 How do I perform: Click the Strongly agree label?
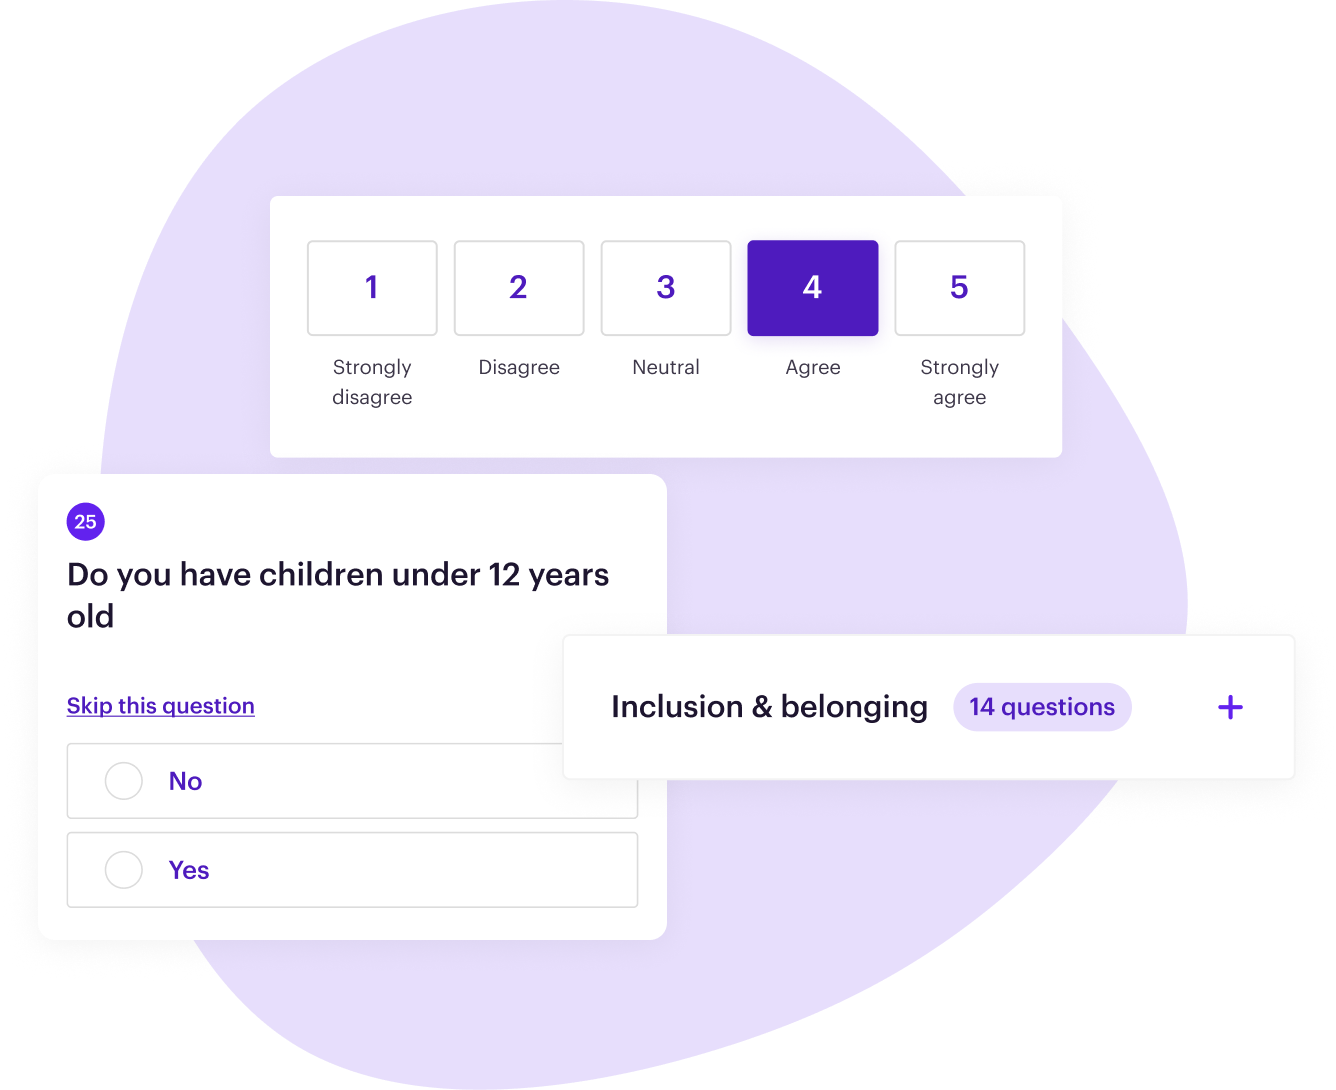point(959,382)
